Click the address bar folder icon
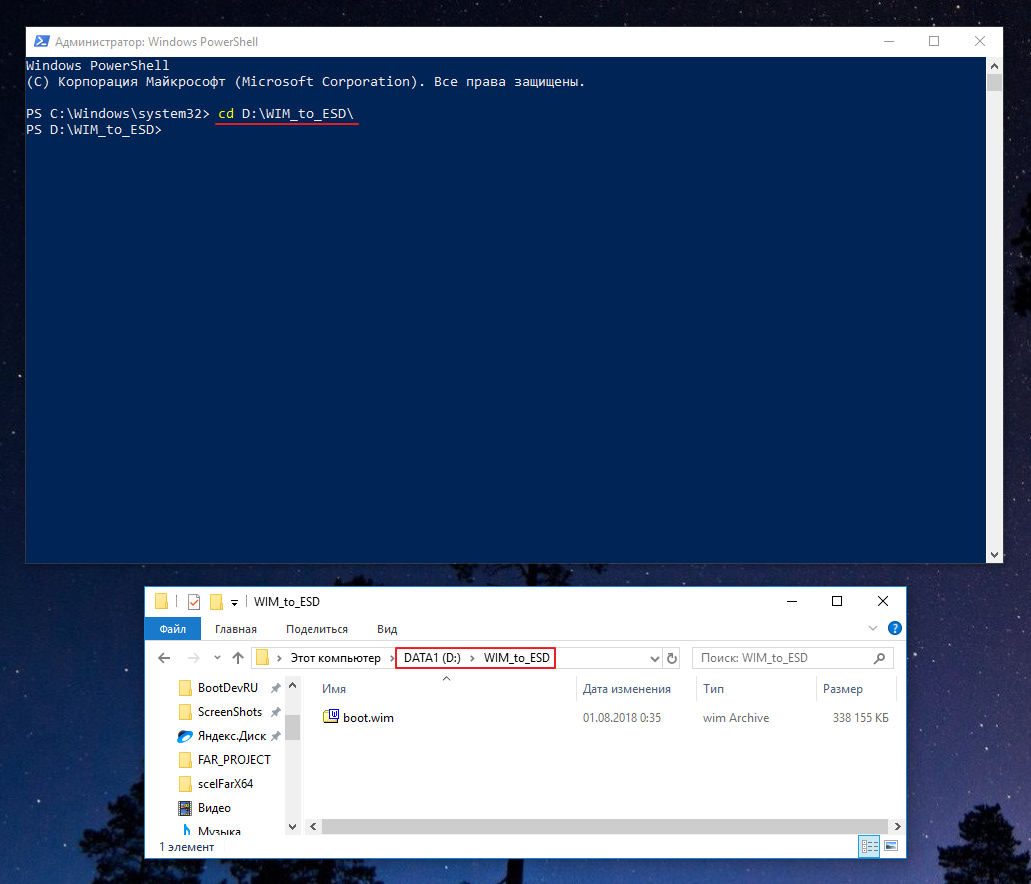Screen dimensions: 1031x884 coord(262,658)
